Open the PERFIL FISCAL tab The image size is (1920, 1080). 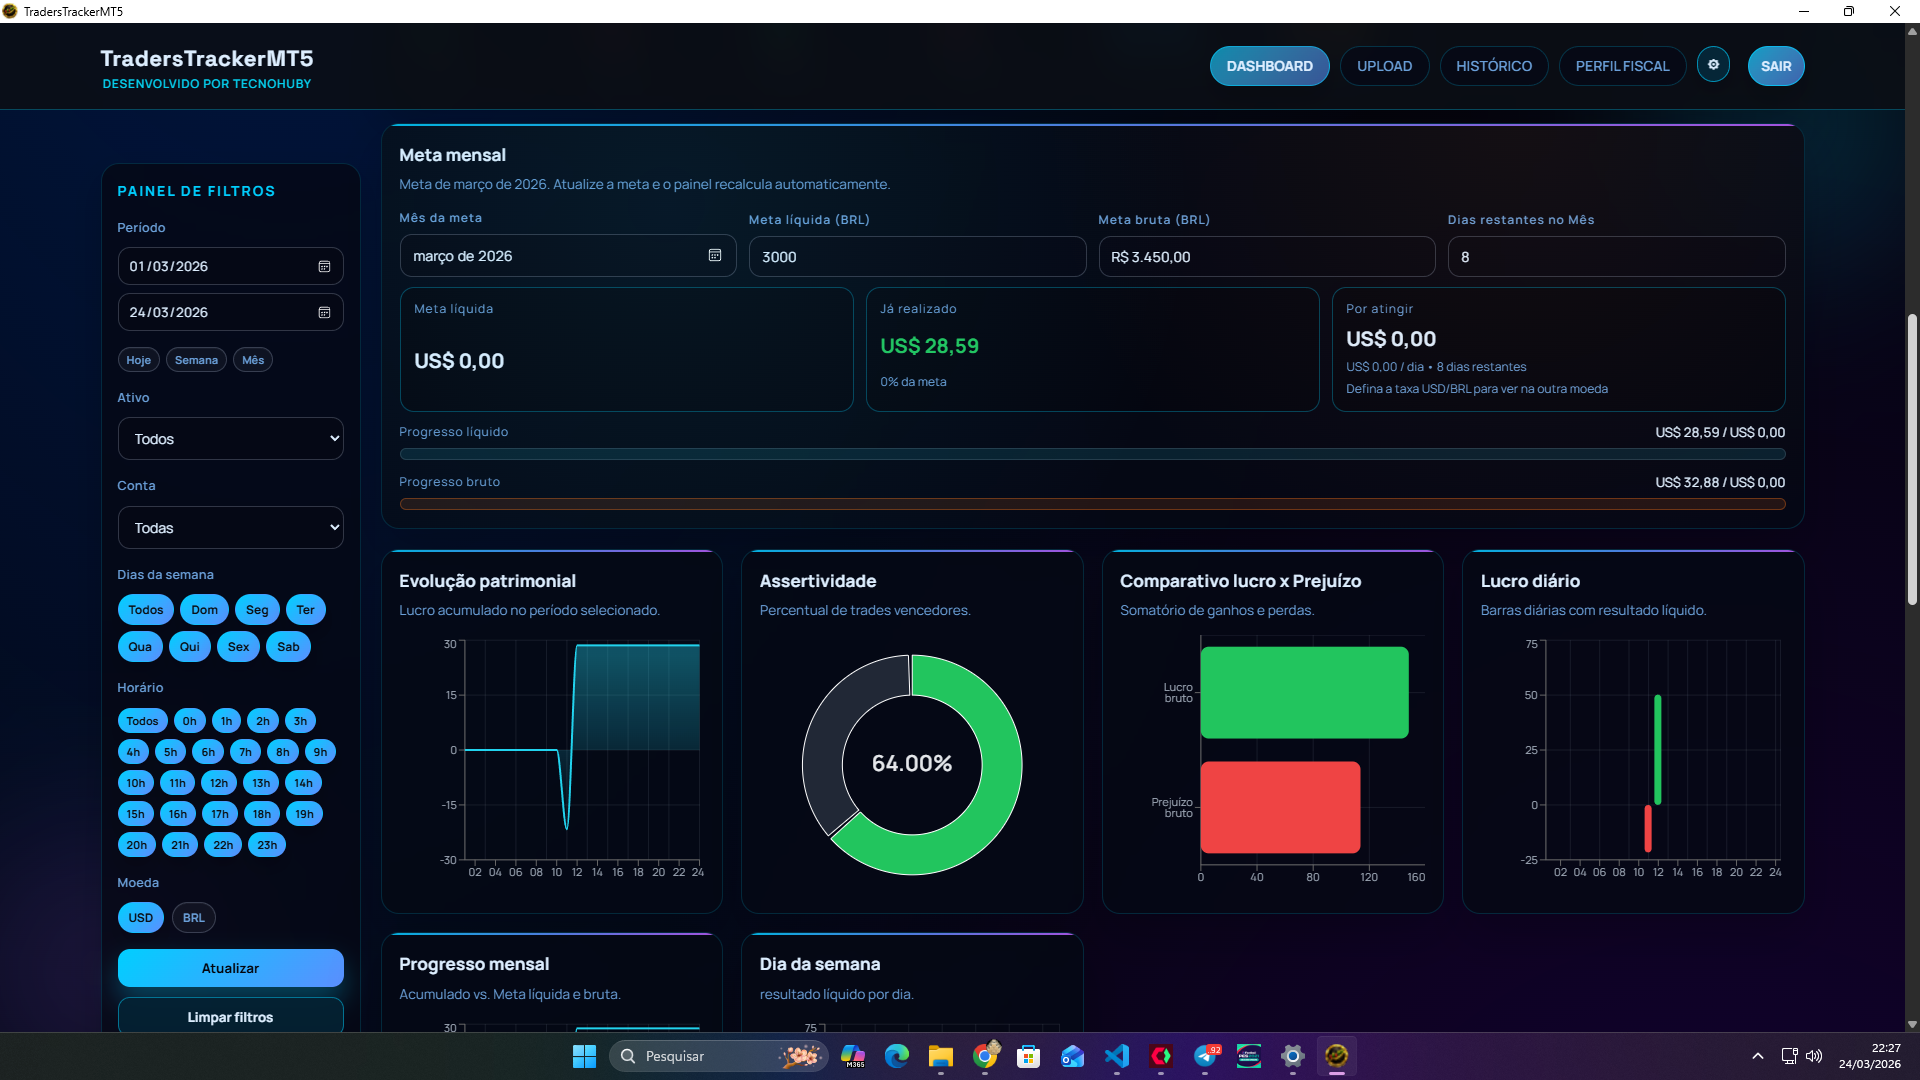[x=1622, y=66]
